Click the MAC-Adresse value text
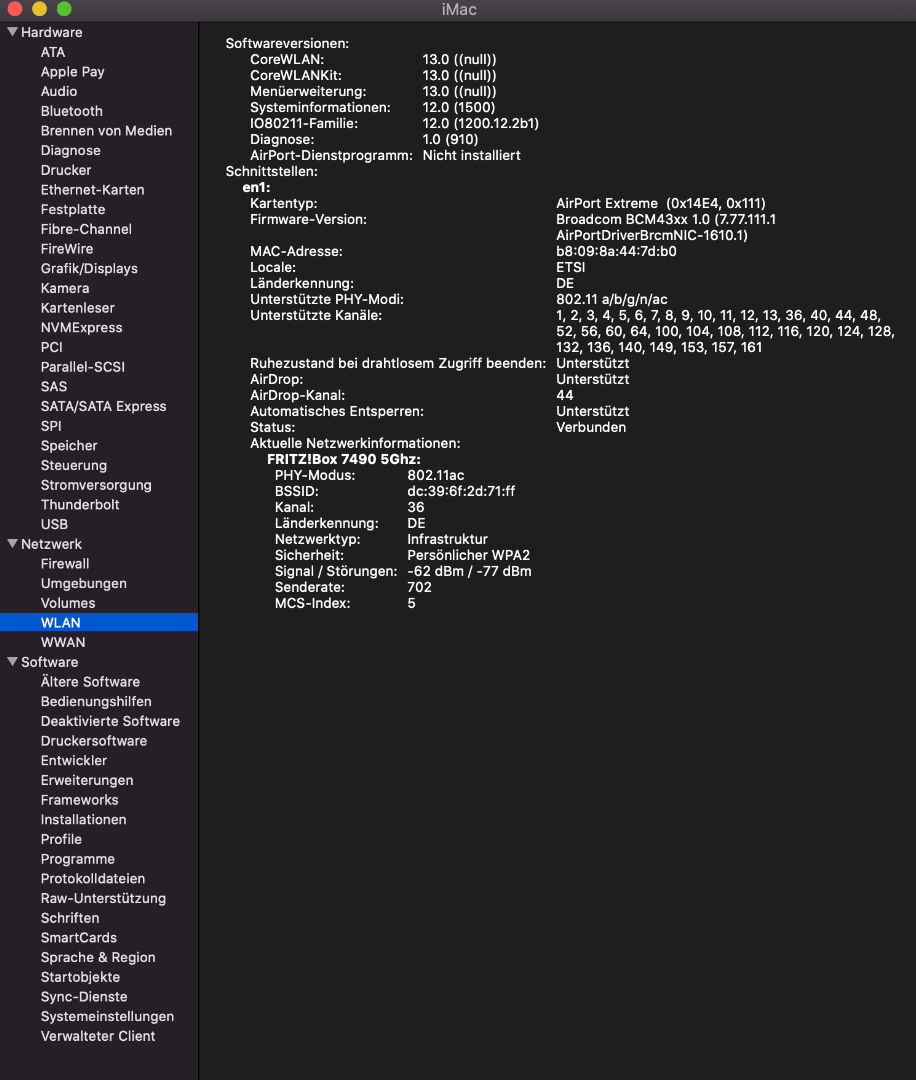 (x=616, y=251)
